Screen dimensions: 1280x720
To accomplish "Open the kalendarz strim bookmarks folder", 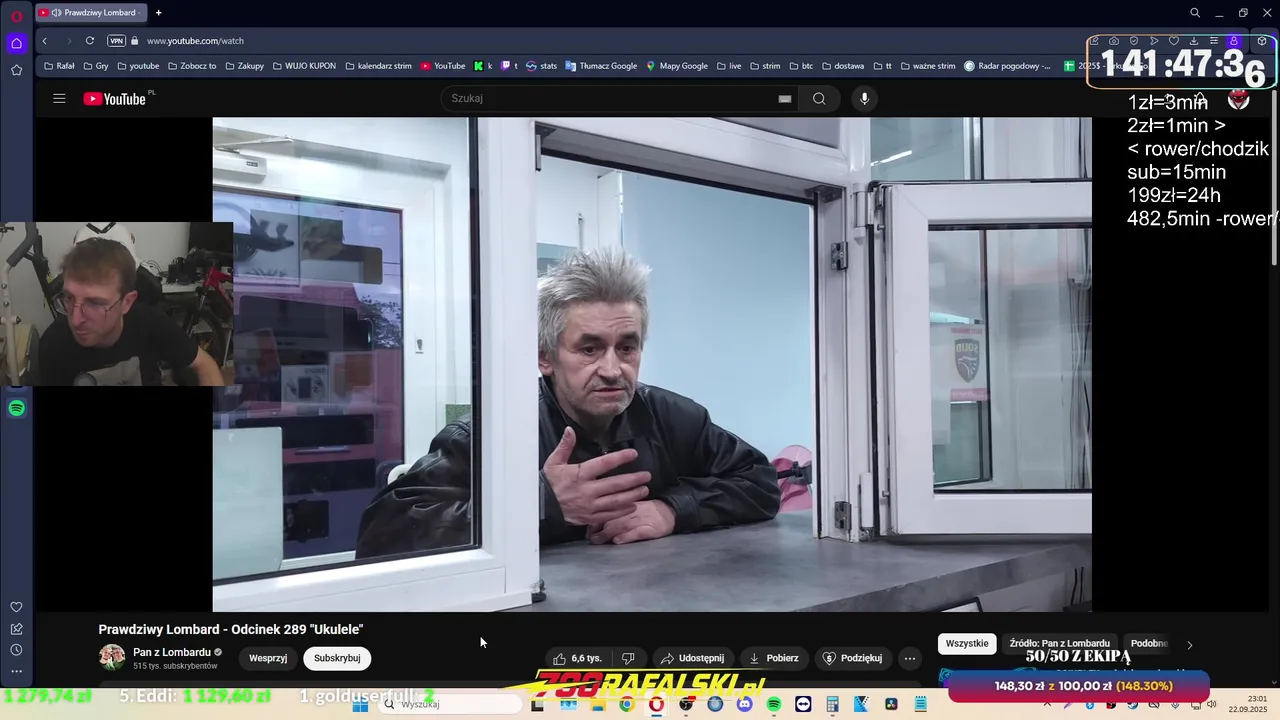I will (x=378, y=66).
